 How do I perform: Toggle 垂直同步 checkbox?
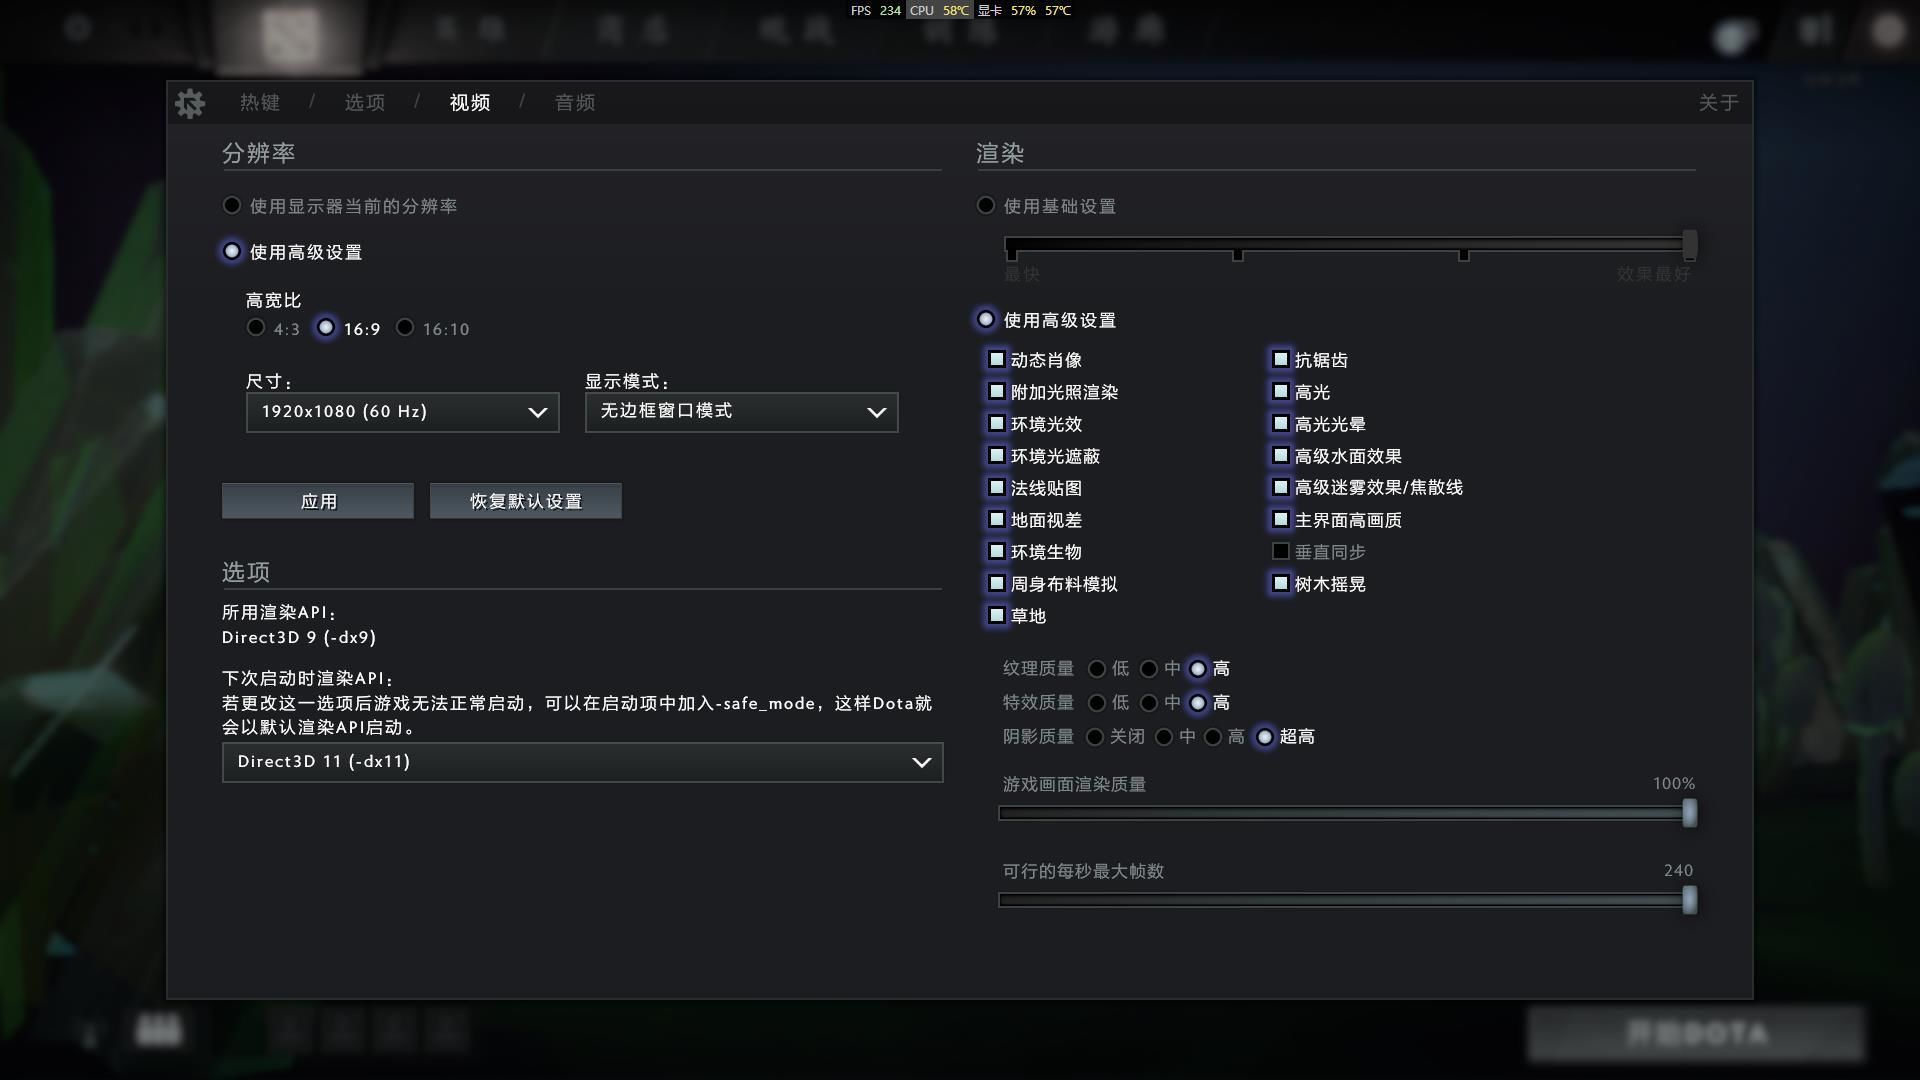(1281, 551)
